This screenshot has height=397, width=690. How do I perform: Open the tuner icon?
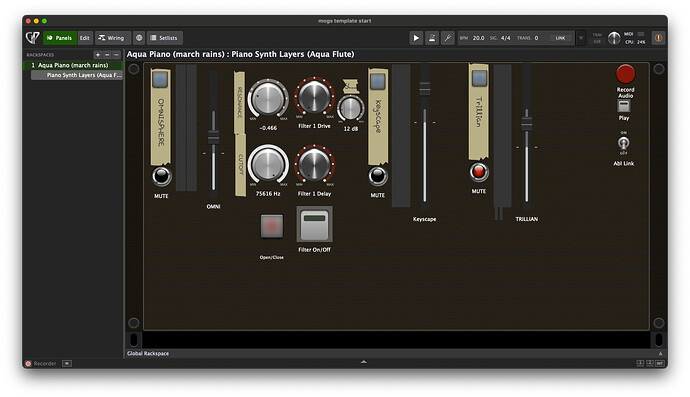point(448,38)
